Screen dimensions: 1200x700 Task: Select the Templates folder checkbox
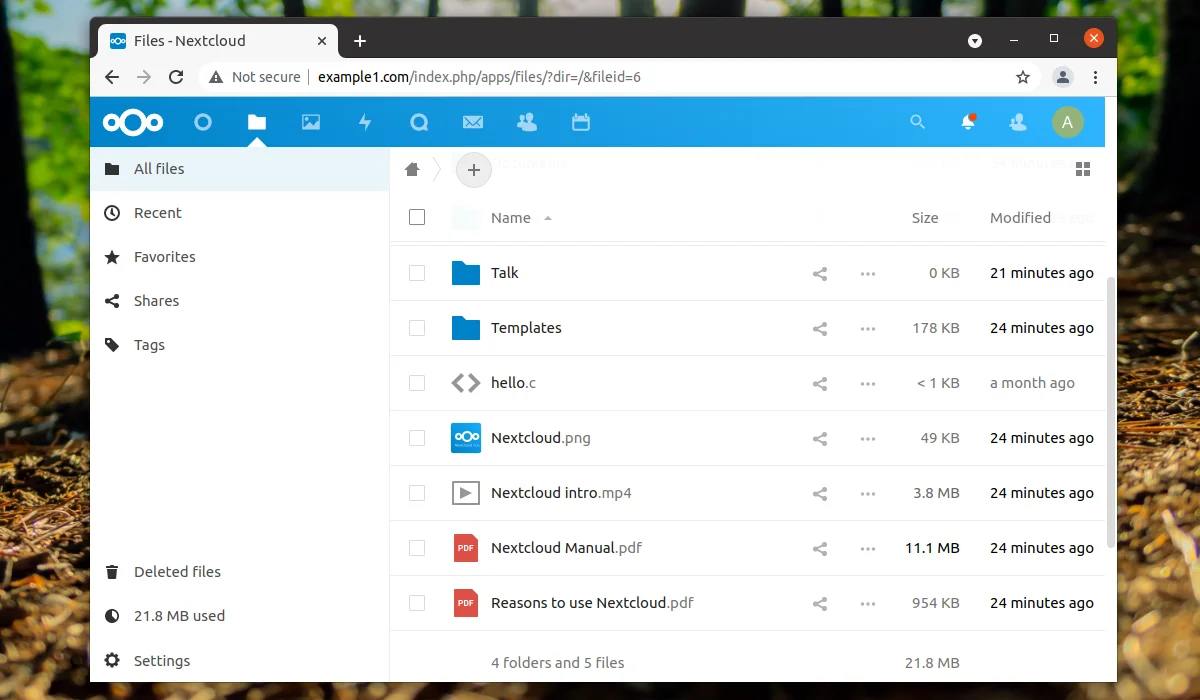click(417, 328)
